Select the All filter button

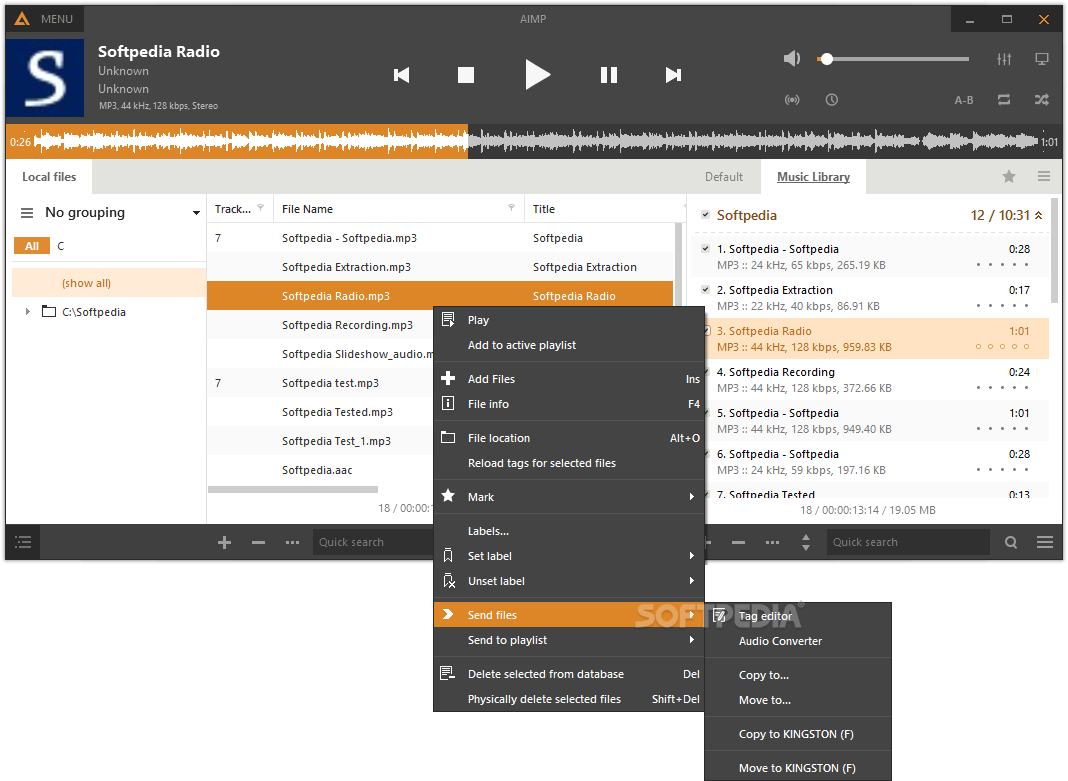(x=32, y=246)
